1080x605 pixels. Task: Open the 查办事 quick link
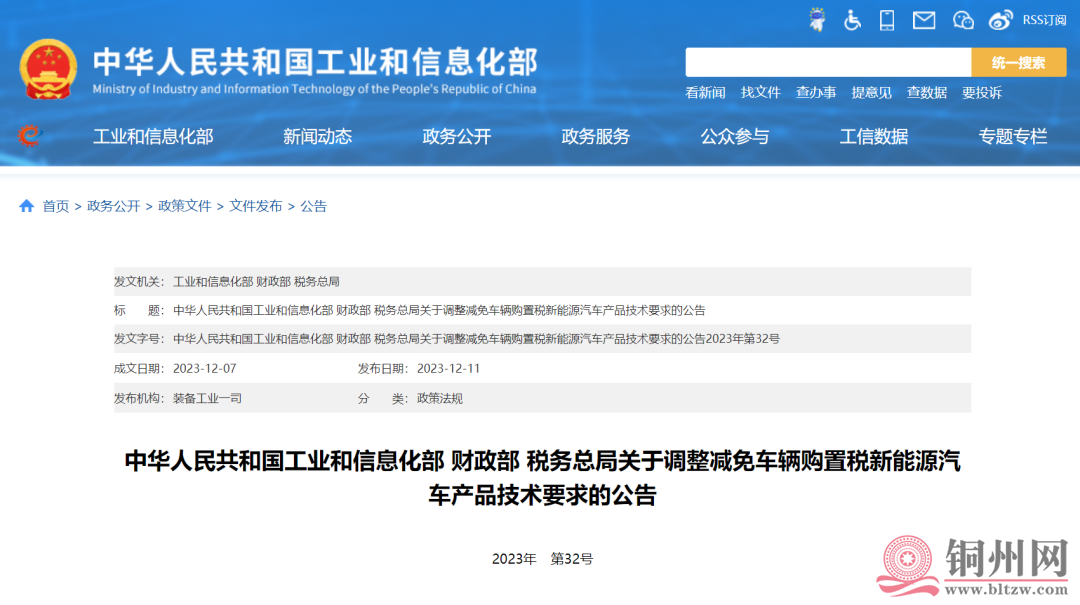click(816, 92)
